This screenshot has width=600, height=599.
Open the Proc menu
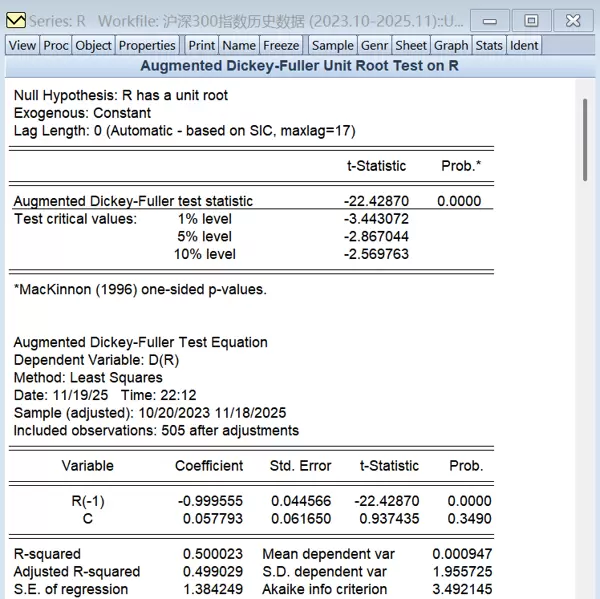pos(56,45)
